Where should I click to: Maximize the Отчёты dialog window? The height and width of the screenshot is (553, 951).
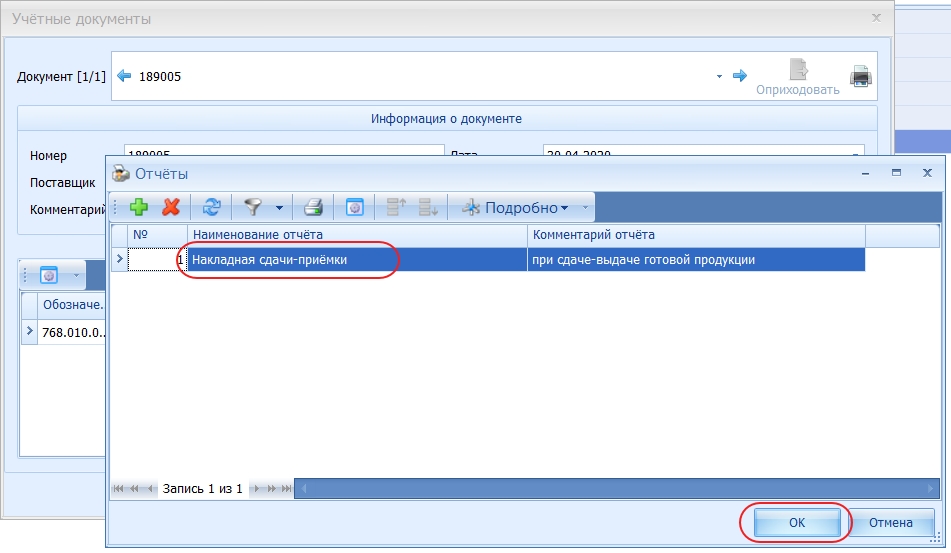point(896,173)
